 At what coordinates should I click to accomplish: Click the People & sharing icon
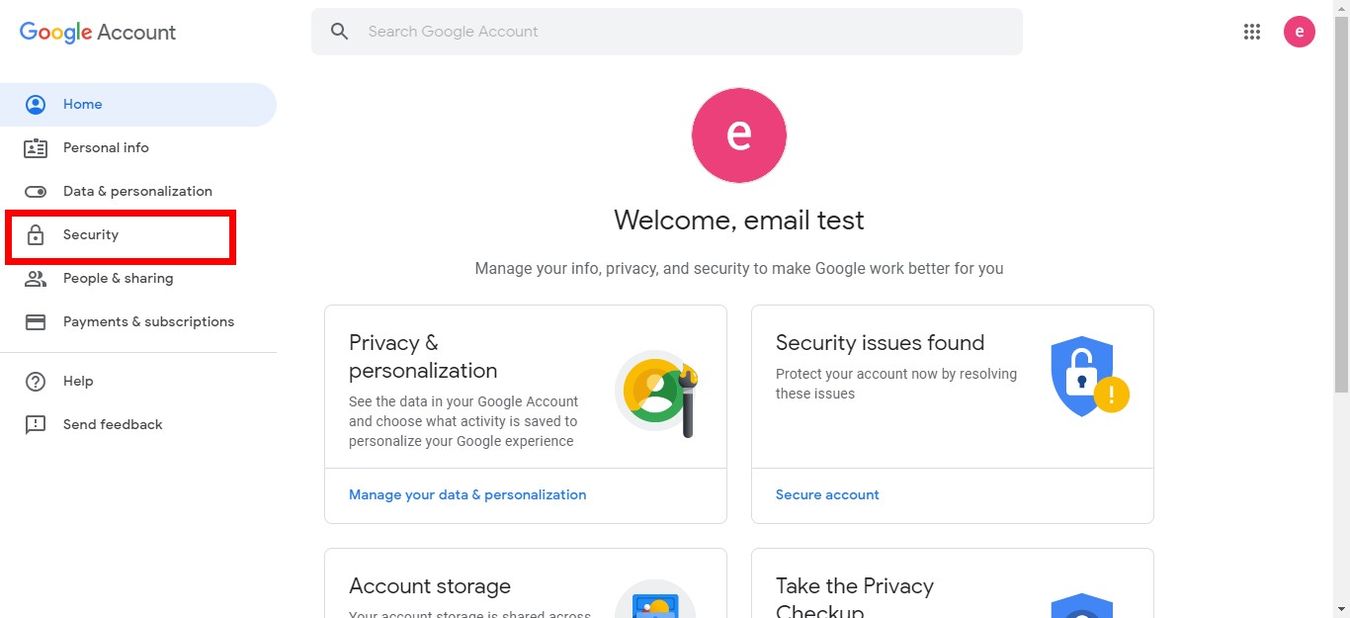36,279
